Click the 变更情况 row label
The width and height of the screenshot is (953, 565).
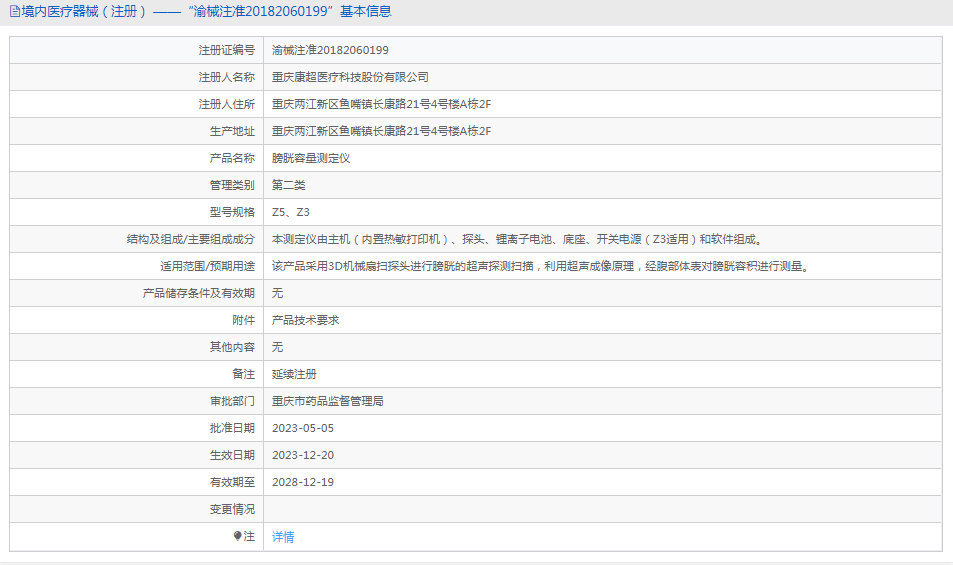point(232,509)
